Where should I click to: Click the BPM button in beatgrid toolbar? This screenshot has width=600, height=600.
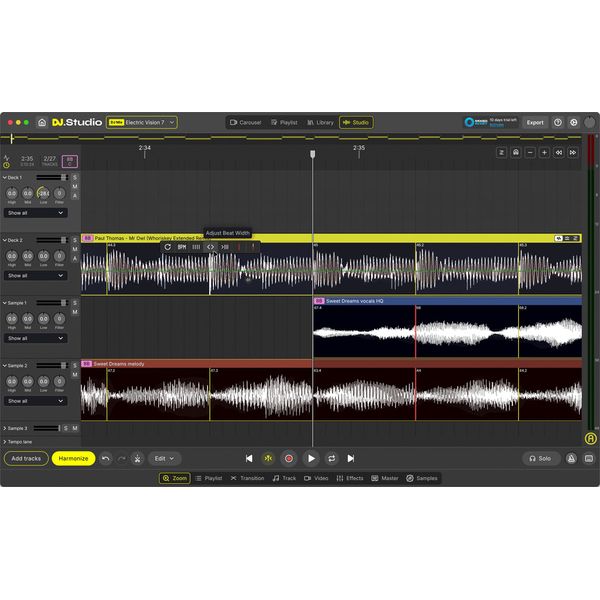click(x=182, y=247)
